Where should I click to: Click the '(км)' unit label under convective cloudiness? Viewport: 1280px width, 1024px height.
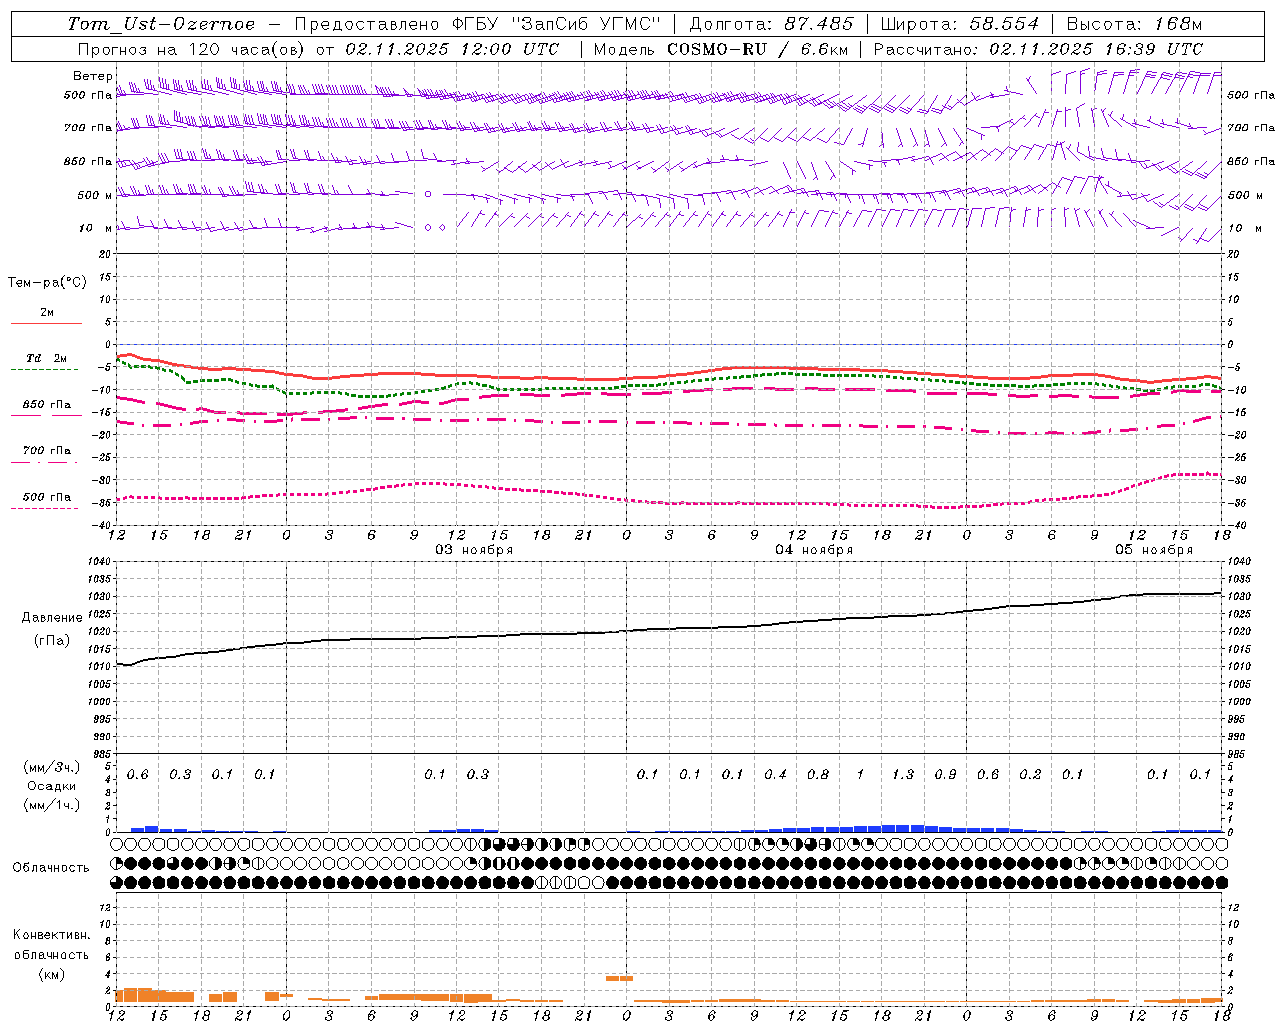tap(51, 973)
